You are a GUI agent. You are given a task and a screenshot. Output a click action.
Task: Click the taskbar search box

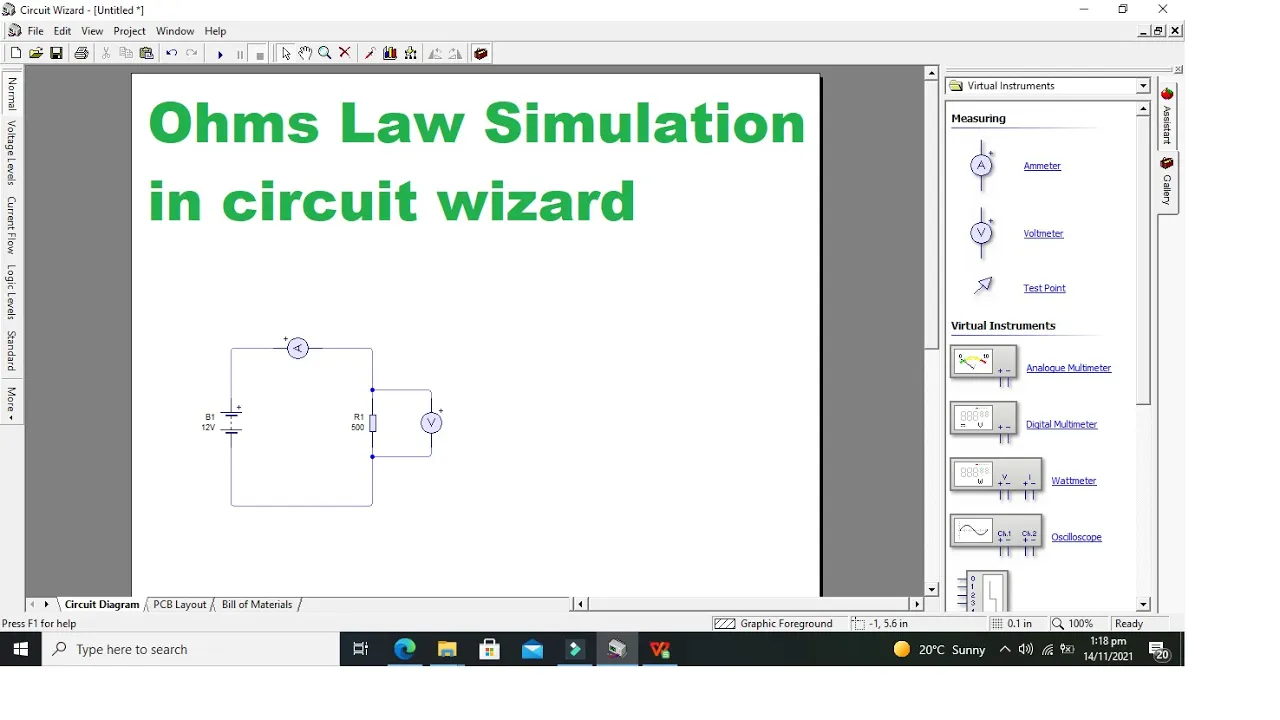pyautogui.click(x=190, y=650)
